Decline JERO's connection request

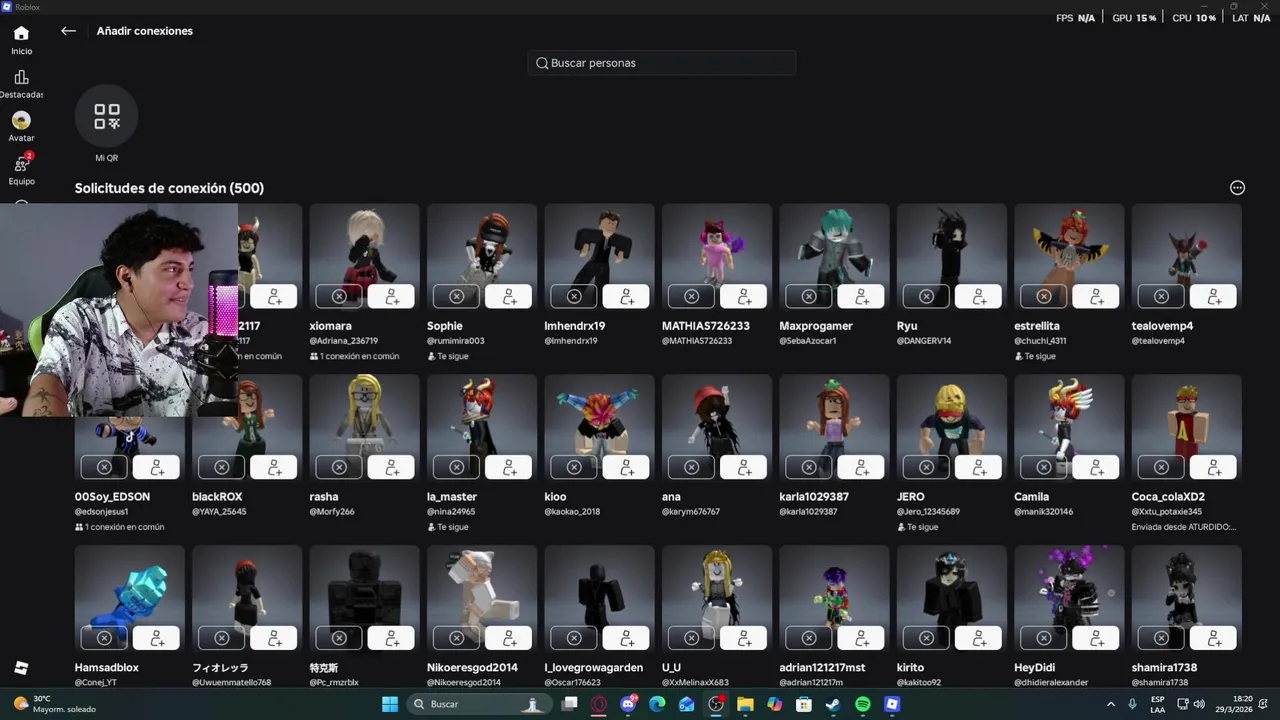[927, 467]
